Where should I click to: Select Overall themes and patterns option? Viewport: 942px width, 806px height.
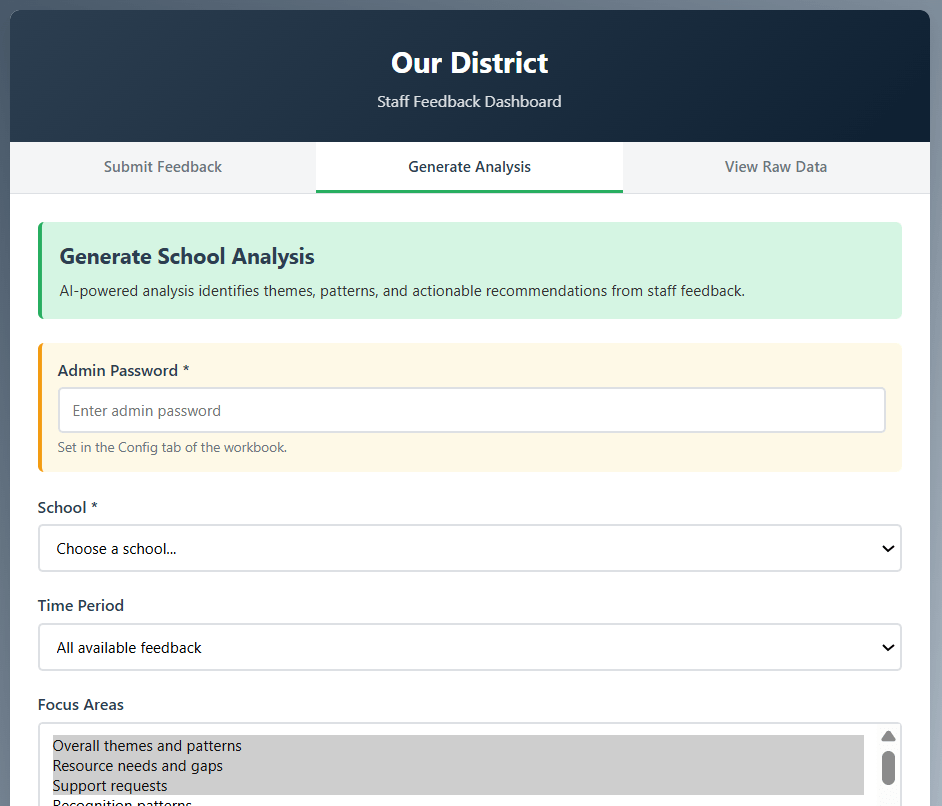coord(147,746)
